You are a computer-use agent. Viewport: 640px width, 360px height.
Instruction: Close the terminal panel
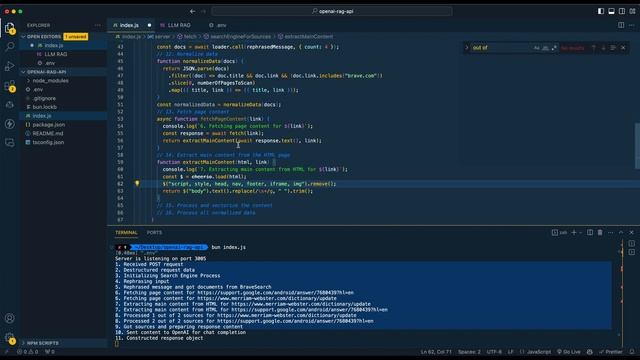click(x=631, y=232)
